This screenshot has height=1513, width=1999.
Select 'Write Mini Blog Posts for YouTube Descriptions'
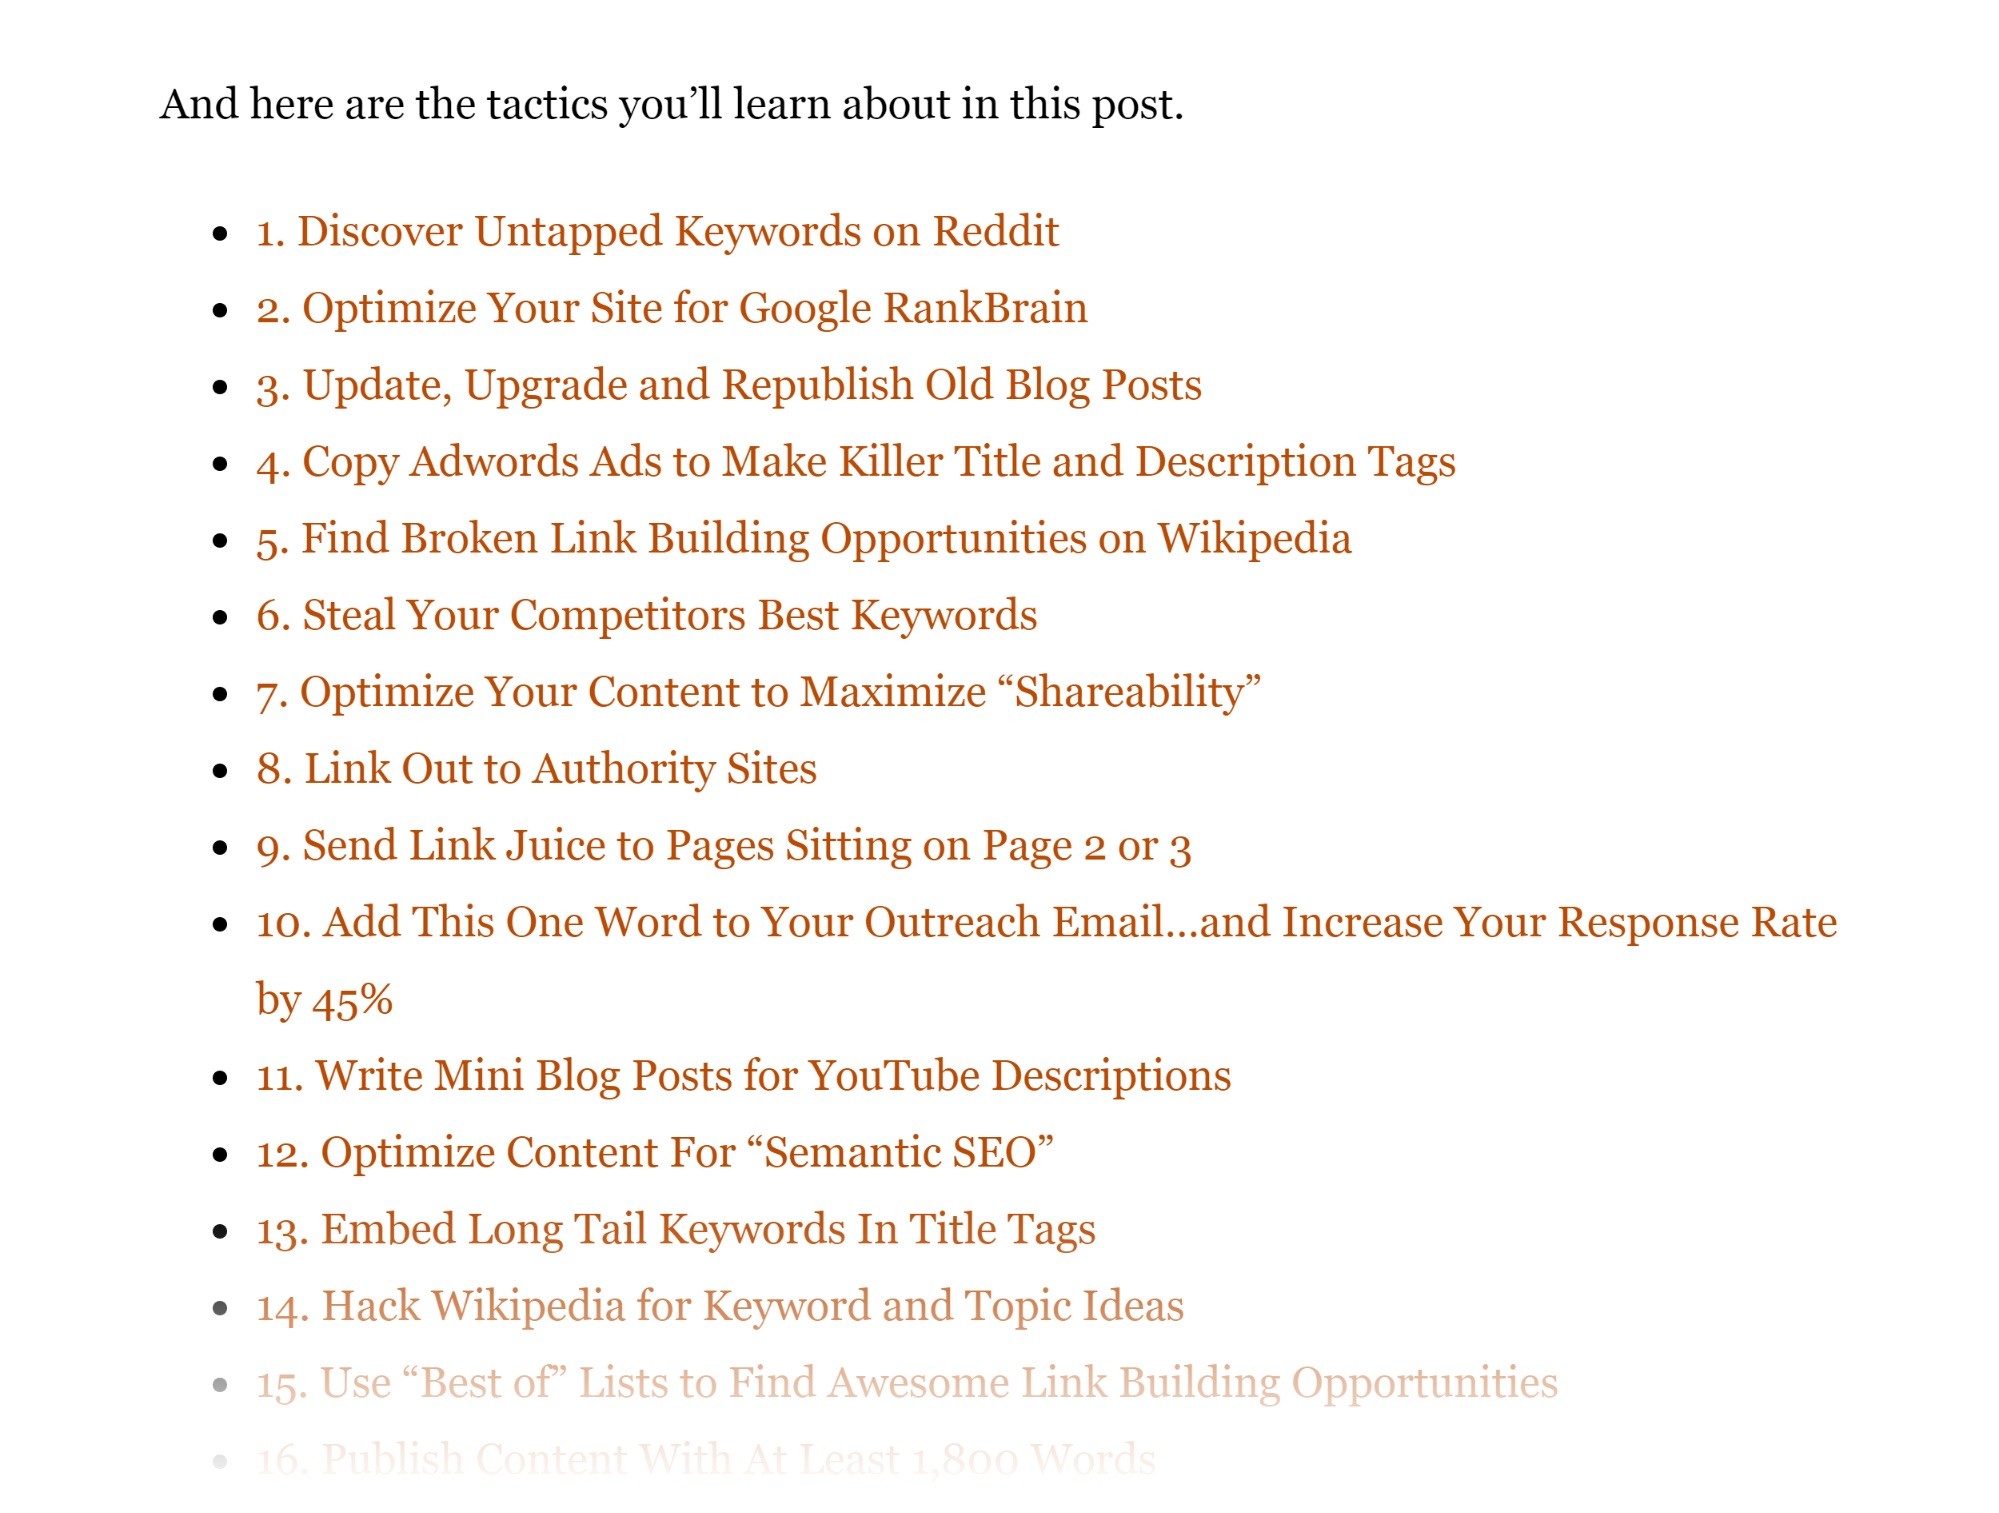[744, 1076]
